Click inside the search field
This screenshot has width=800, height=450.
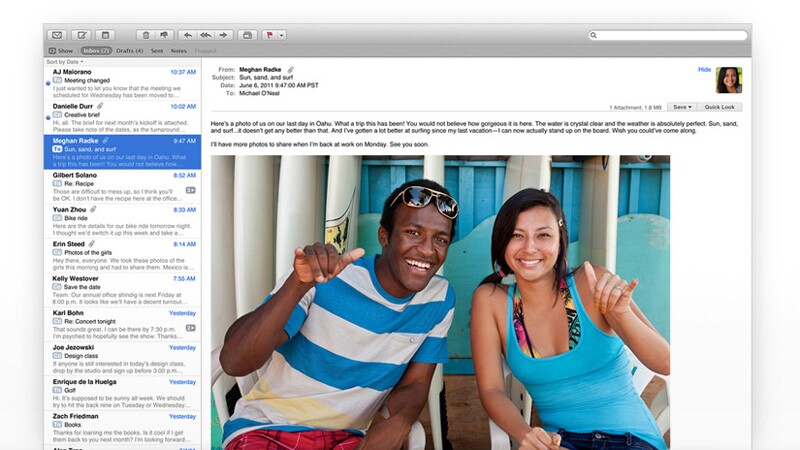670,35
